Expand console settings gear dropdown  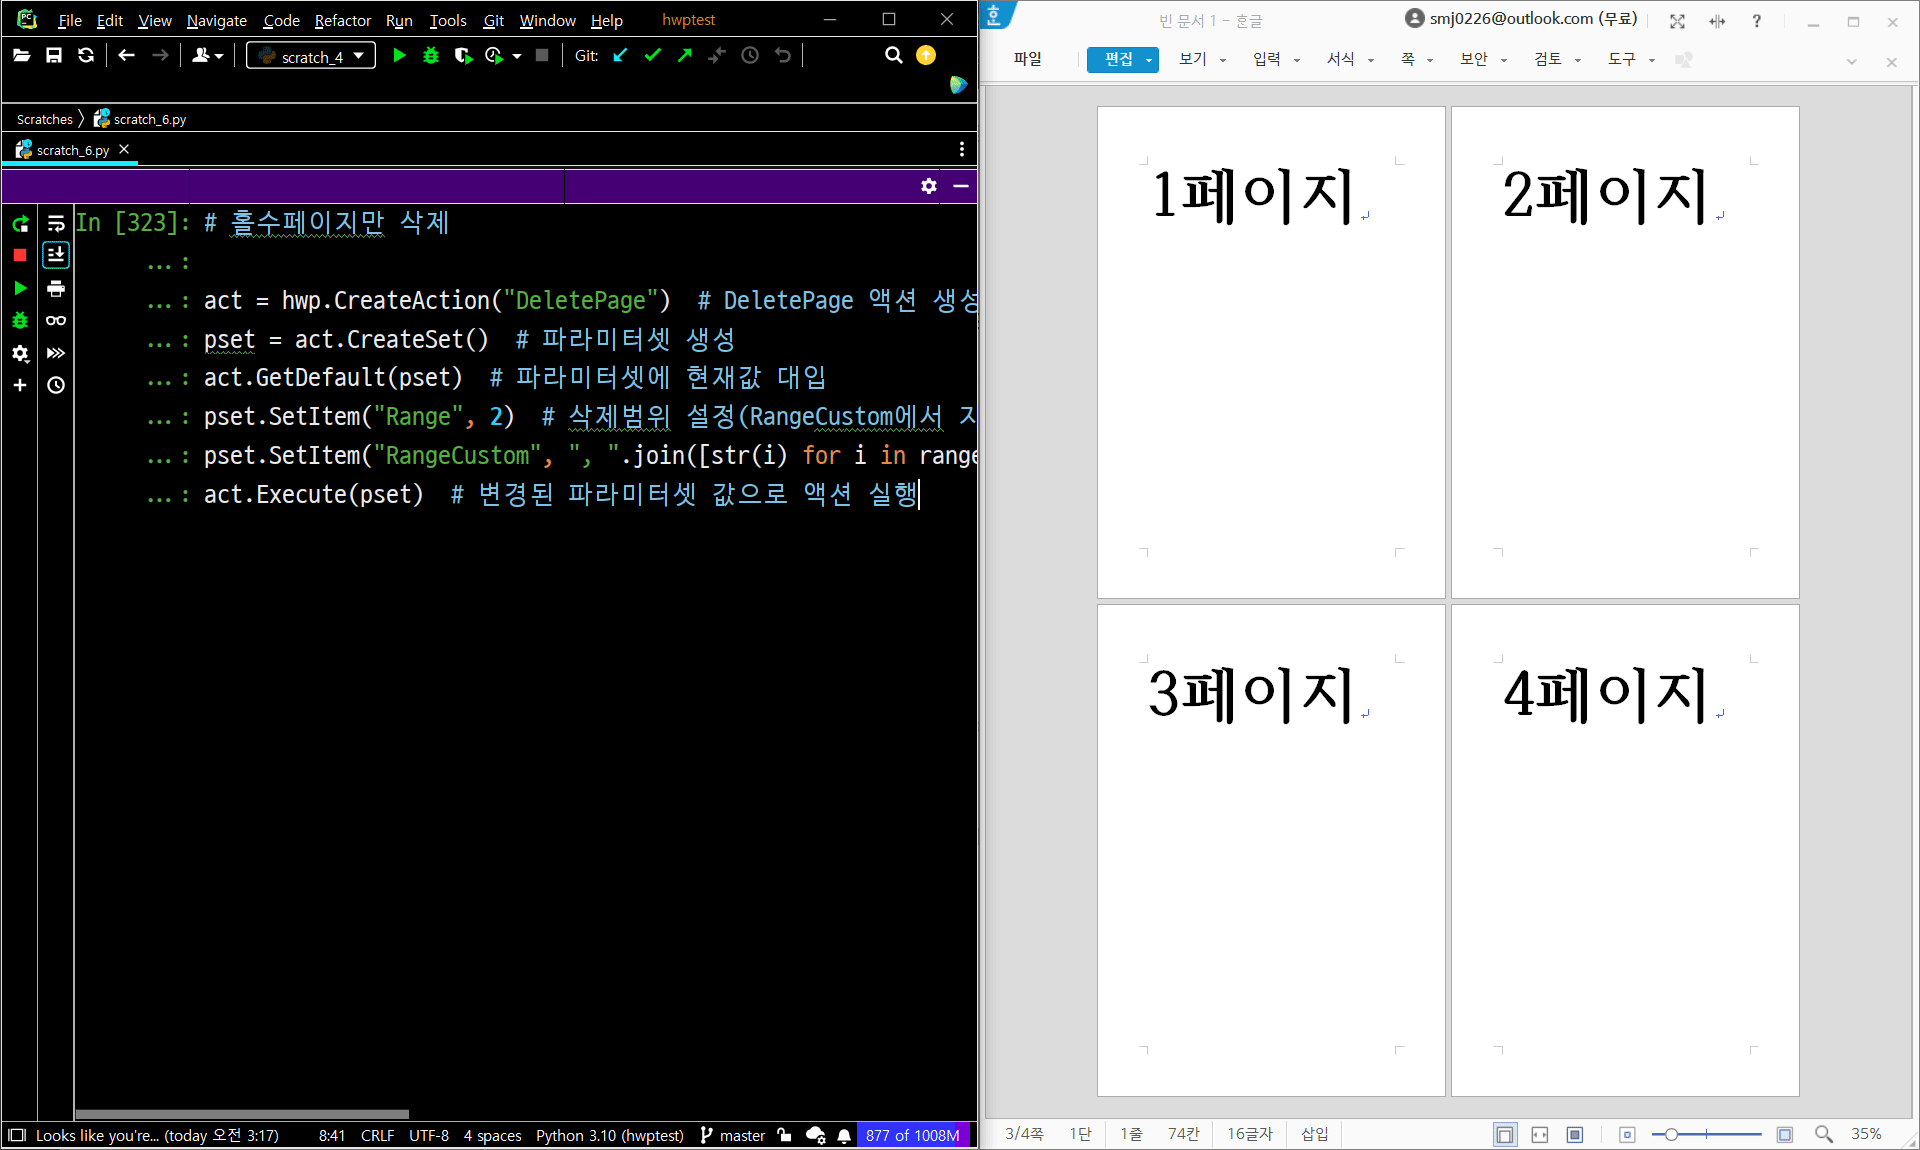point(20,353)
